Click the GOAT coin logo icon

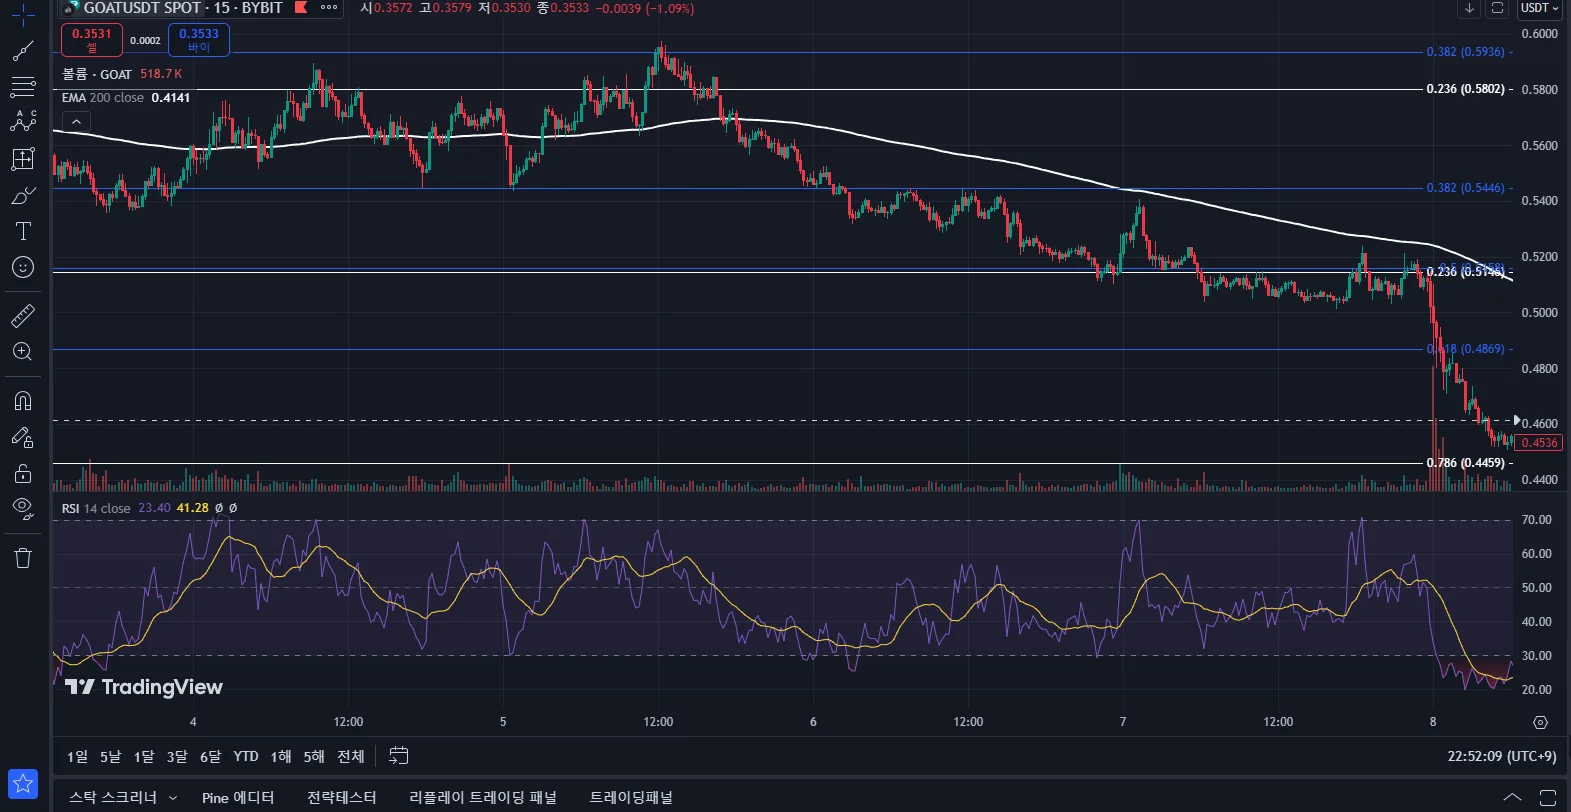tap(70, 7)
